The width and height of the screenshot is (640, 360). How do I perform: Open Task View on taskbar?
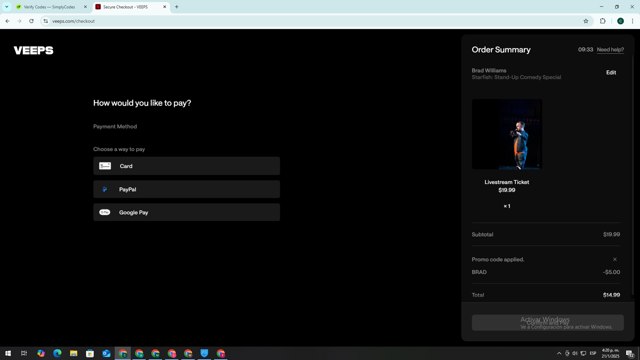tap(24, 353)
